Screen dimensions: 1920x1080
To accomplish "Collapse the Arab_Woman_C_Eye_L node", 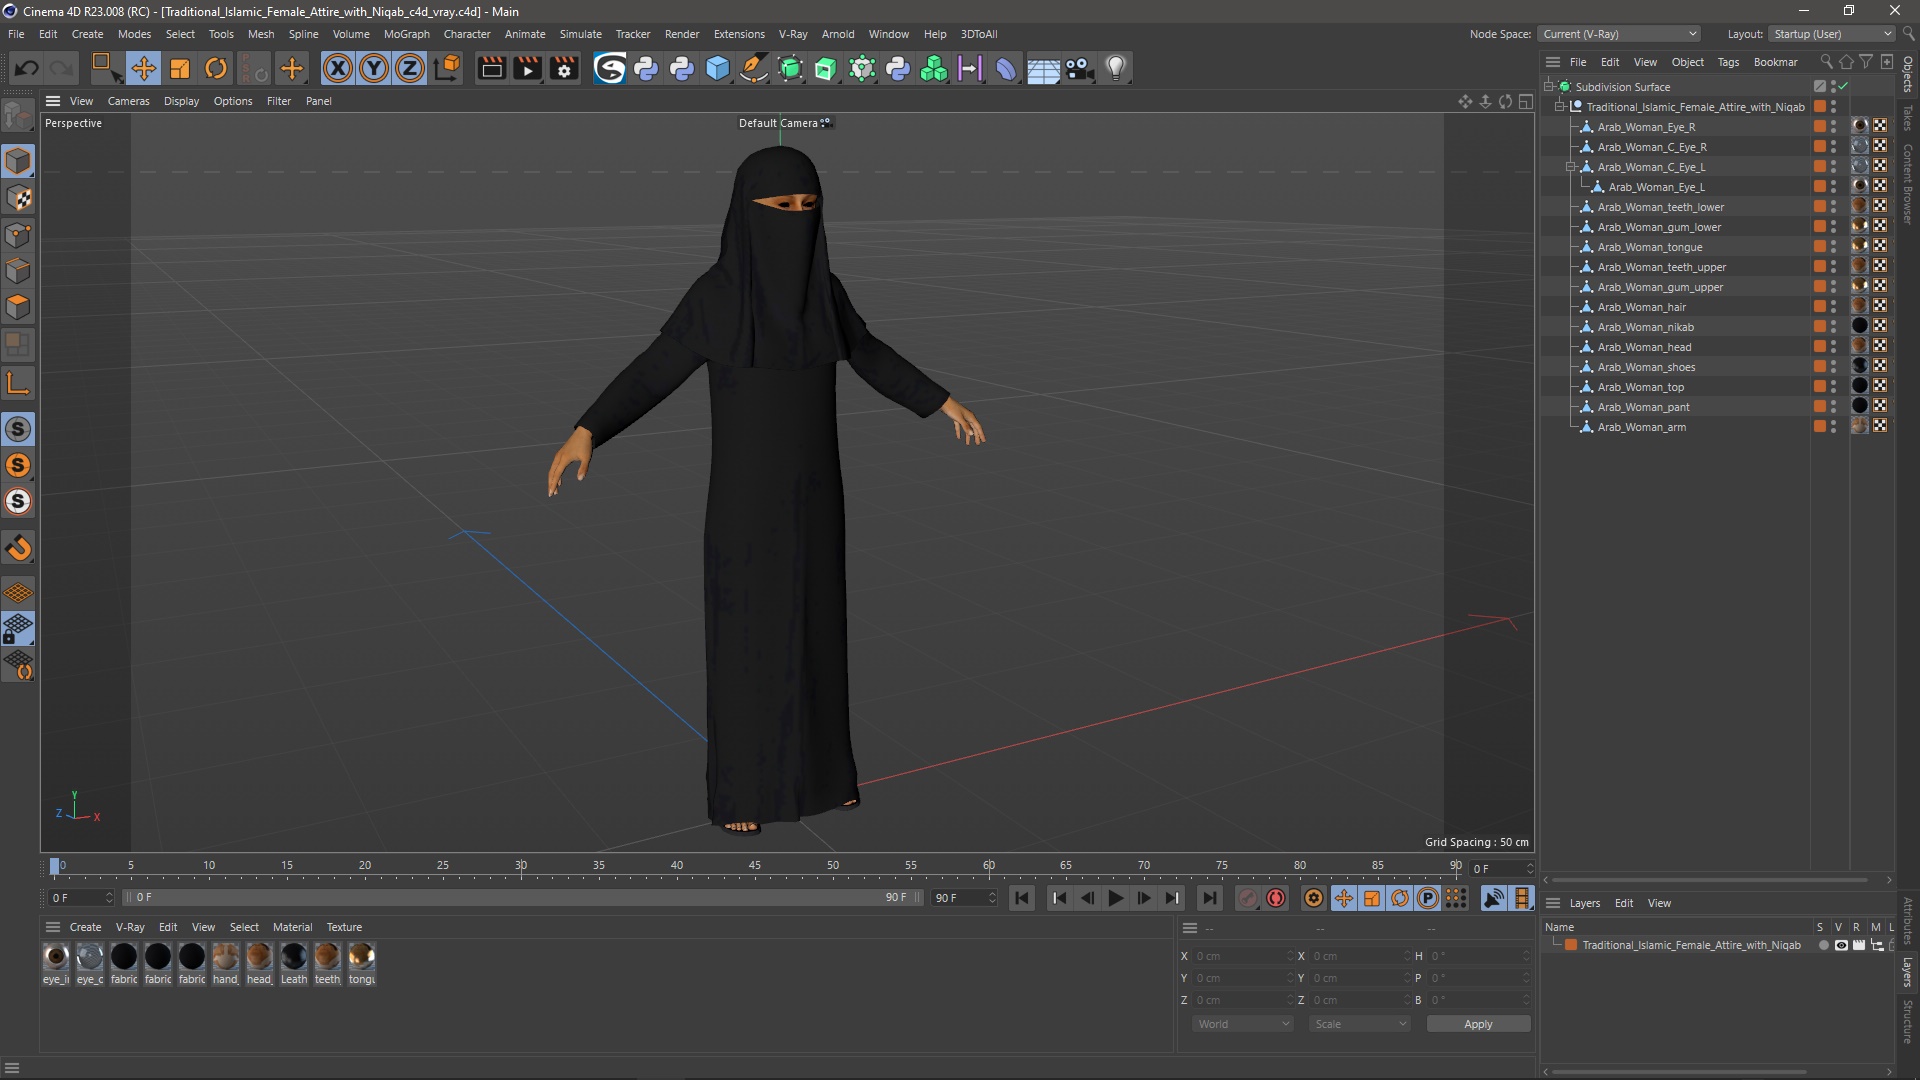I will [1570, 167].
